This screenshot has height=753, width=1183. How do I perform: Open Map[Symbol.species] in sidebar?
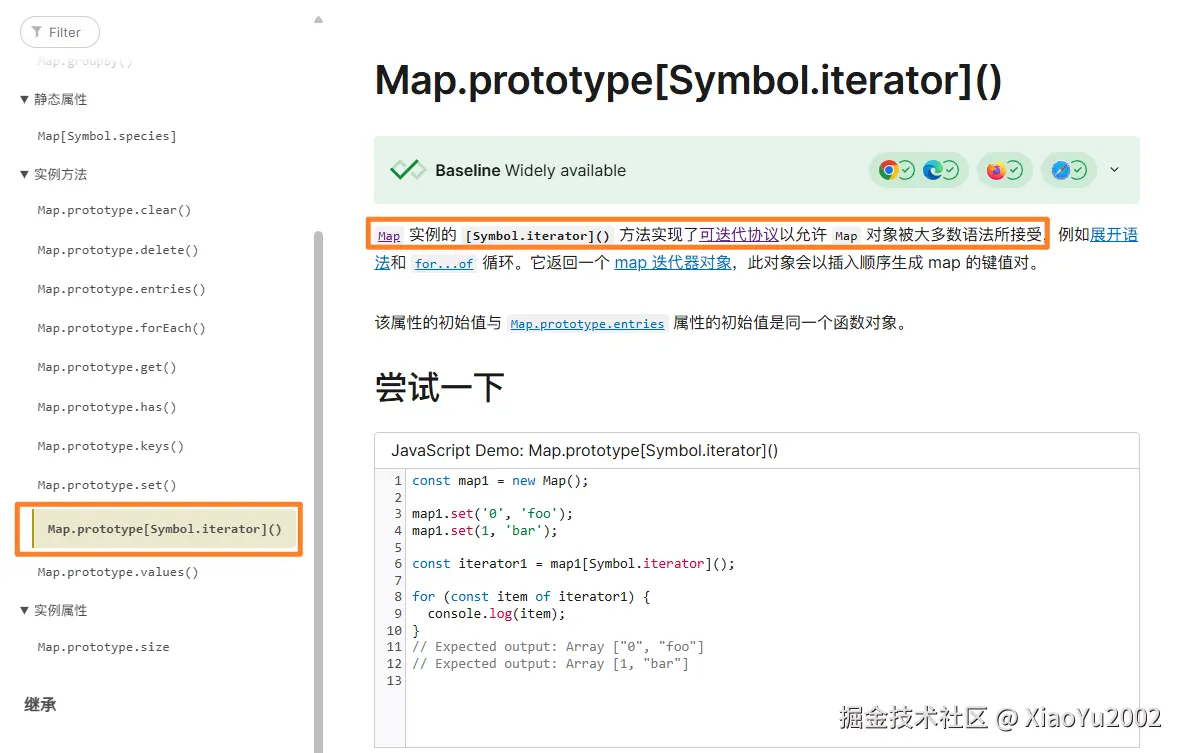pyautogui.click(x=106, y=136)
